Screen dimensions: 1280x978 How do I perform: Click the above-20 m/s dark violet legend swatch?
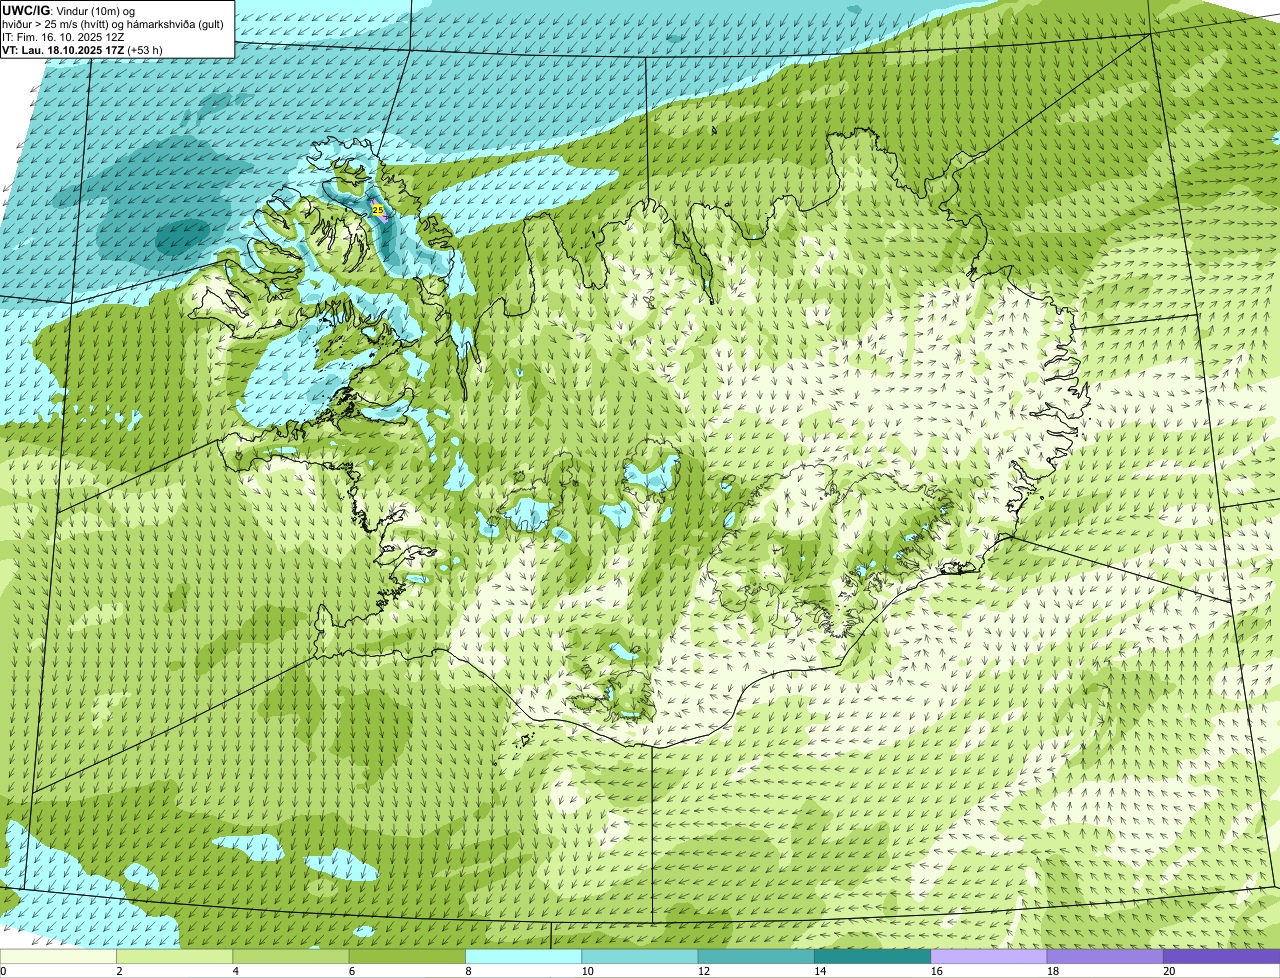point(1222,956)
